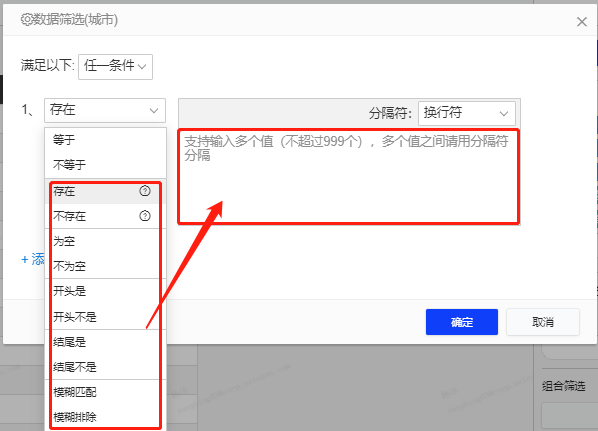Screen dimensions: 598x431
Task: Click the help icon next to 存在
Action: 145,191
